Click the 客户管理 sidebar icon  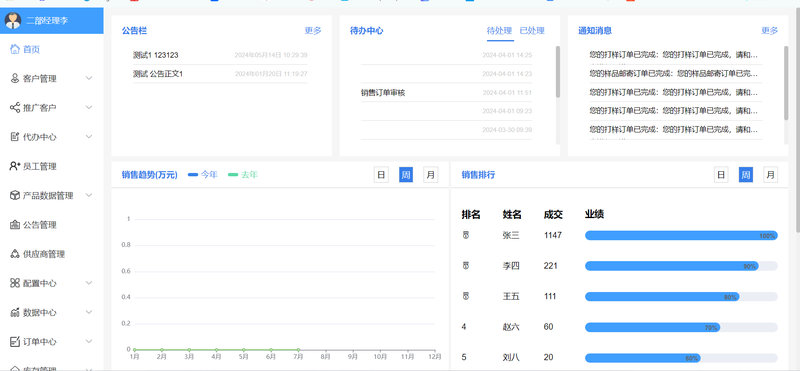tap(15, 79)
